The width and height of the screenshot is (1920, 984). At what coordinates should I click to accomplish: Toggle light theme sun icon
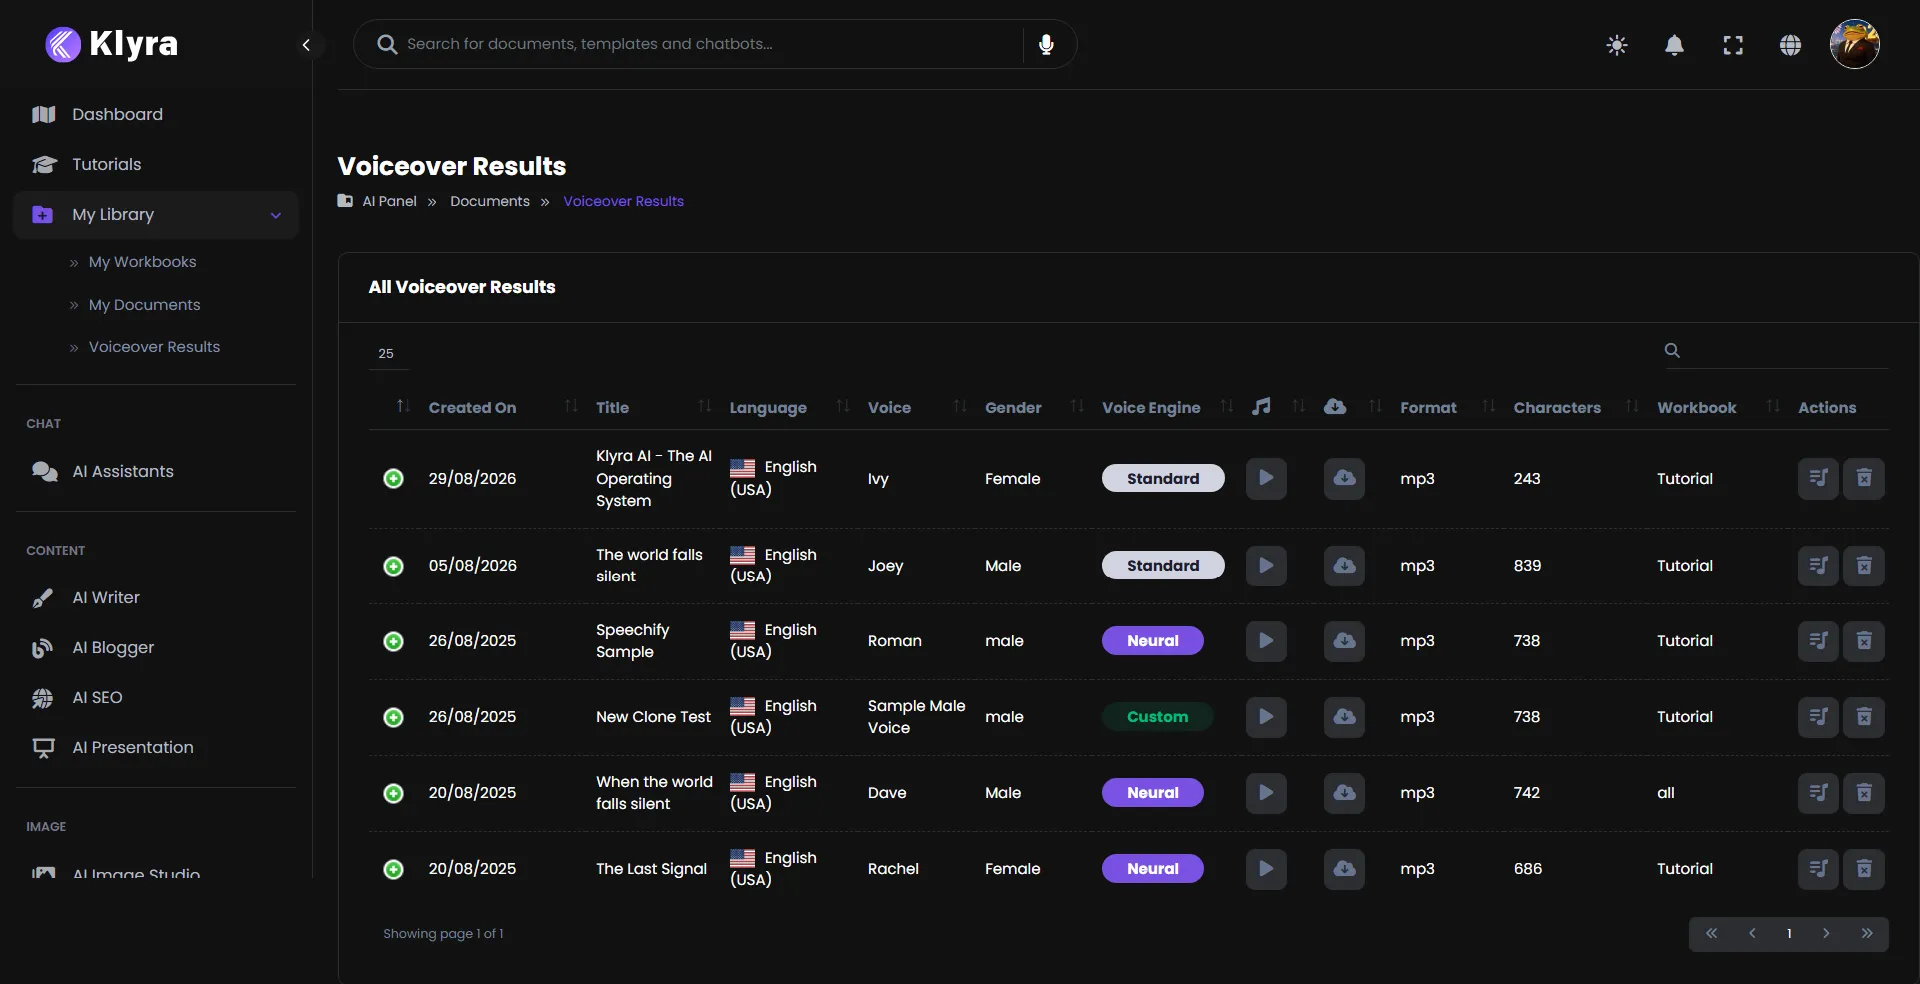click(x=1617, y=45)
